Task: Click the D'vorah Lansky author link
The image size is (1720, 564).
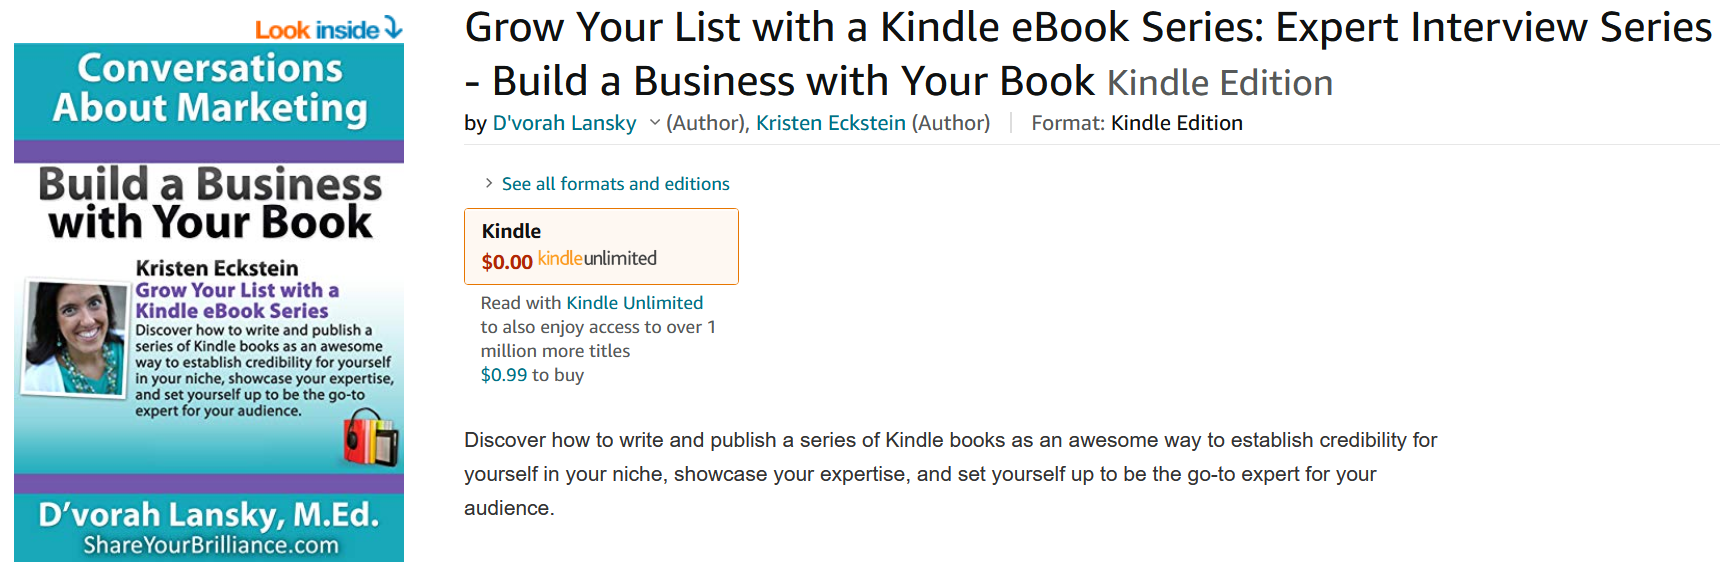Action: tap(564, 123)
